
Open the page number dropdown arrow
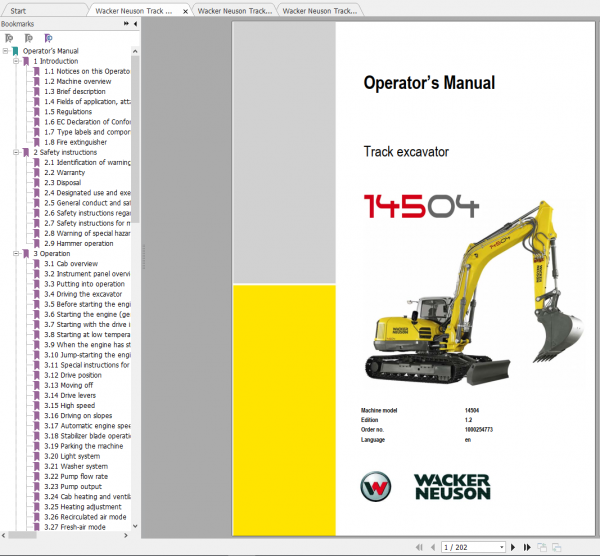(x=501, y=547)
